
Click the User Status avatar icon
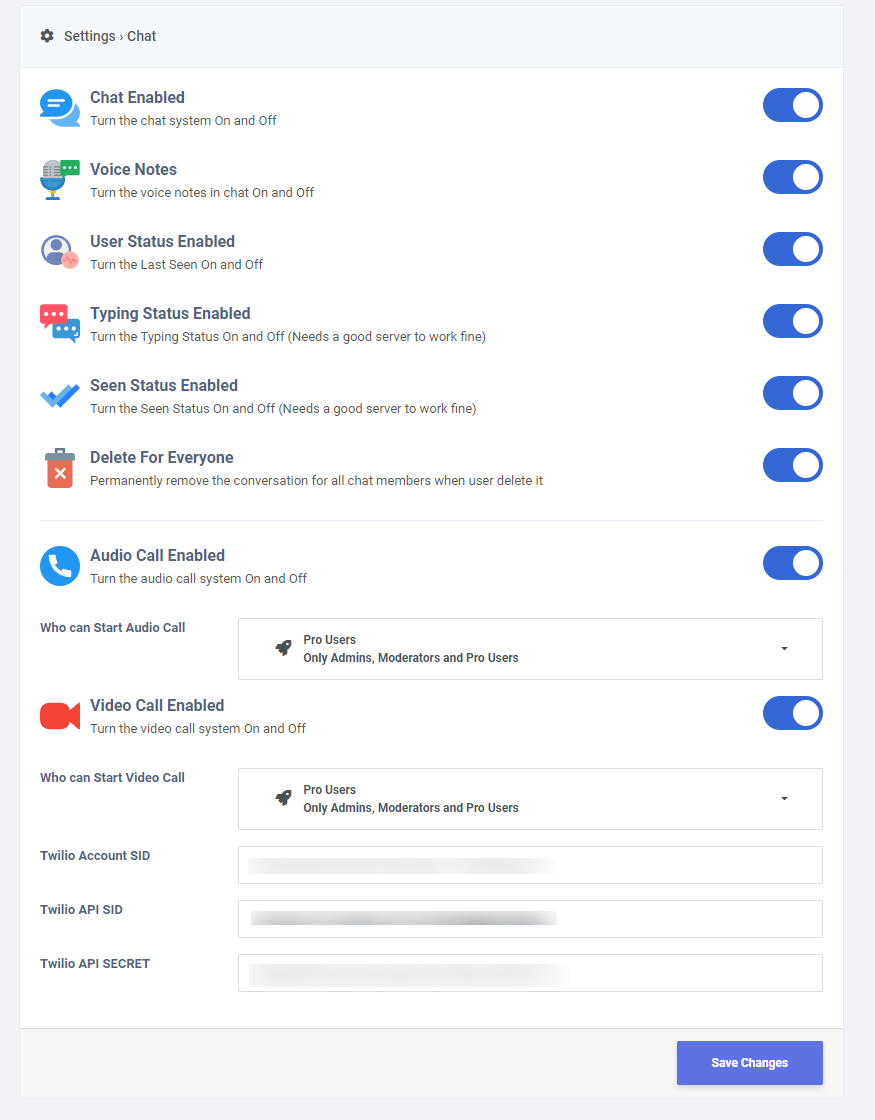[x=60, y=252]
